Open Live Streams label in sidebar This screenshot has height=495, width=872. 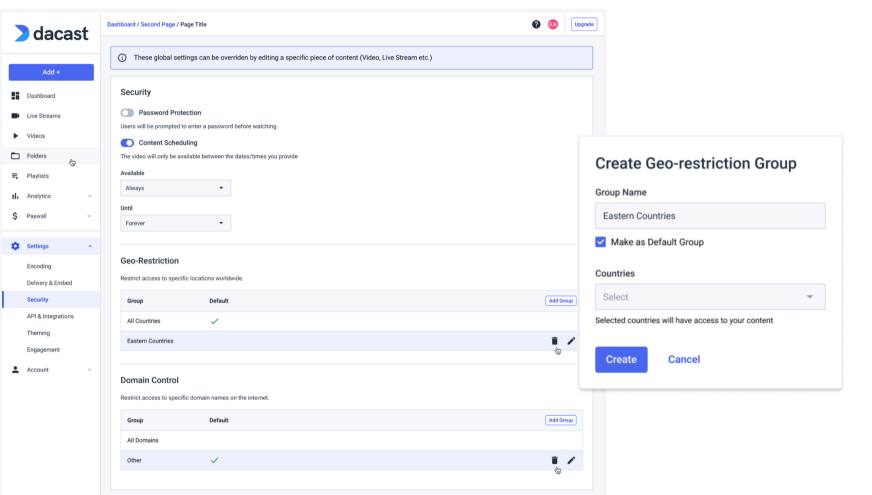pos(44,116)
